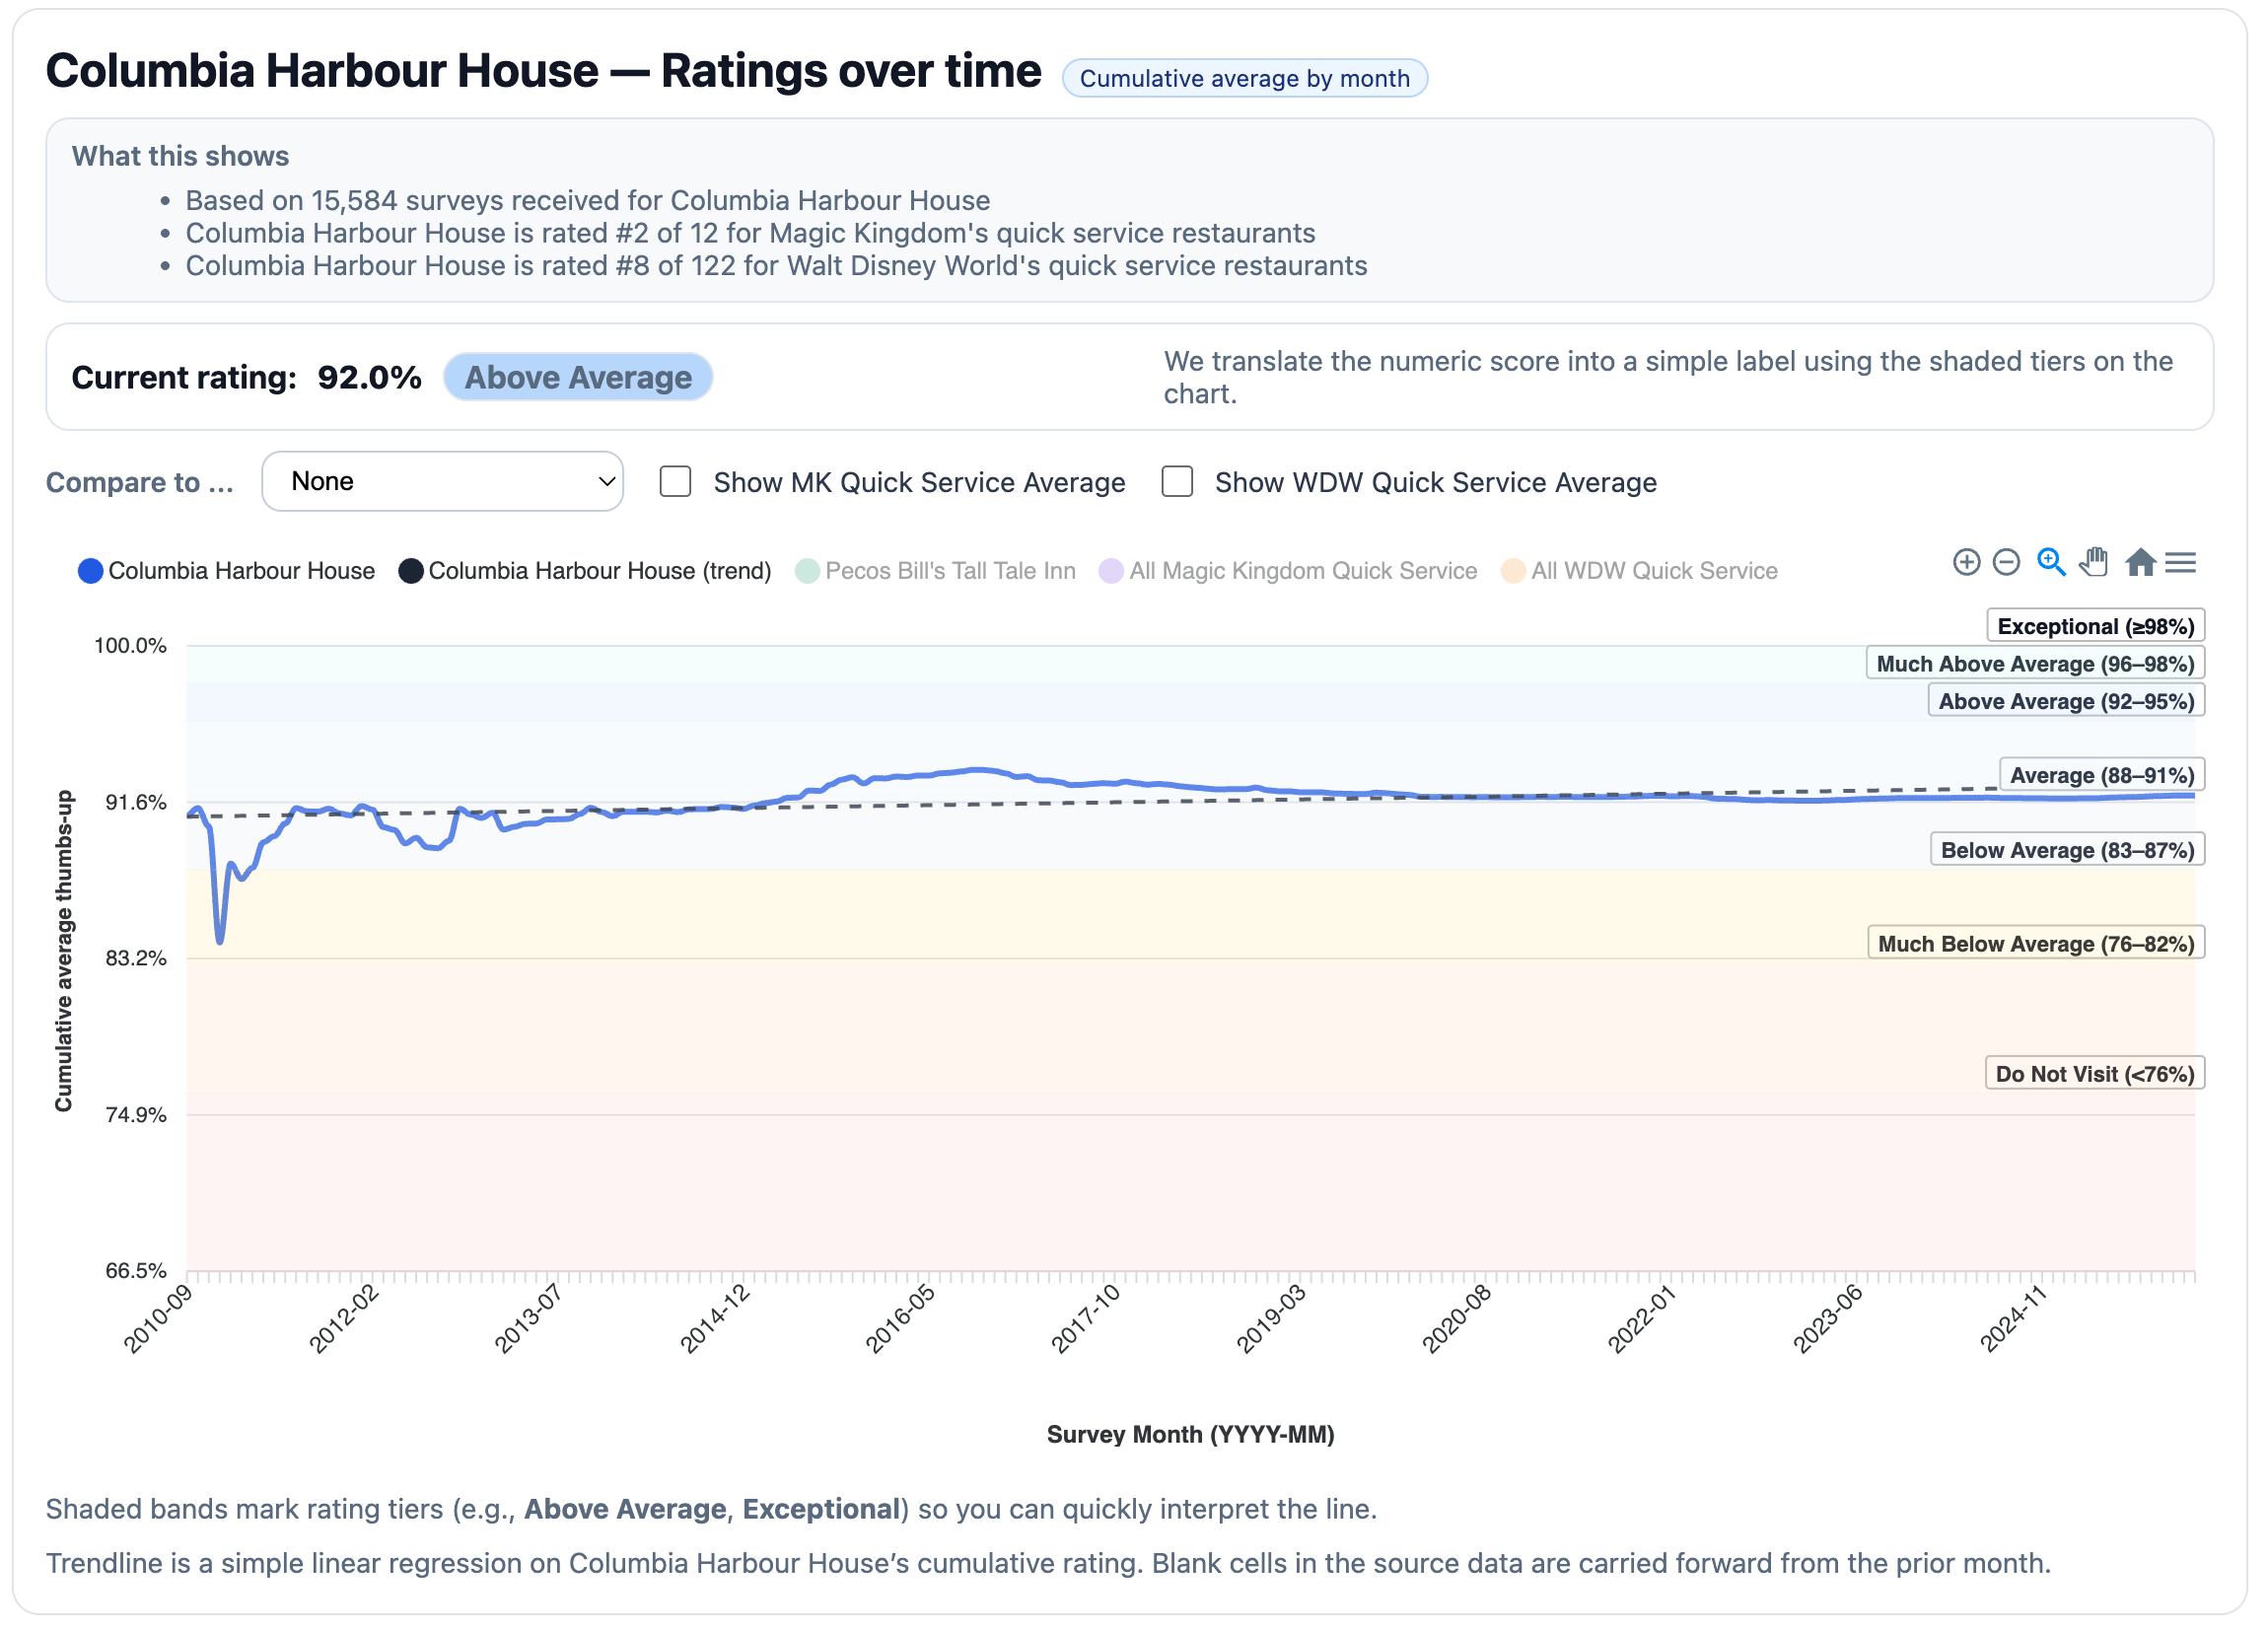Toggle Columbia Harbour House series marker
The height and width of the screenshot is (1631, 2268).
(x=90, y=571)
